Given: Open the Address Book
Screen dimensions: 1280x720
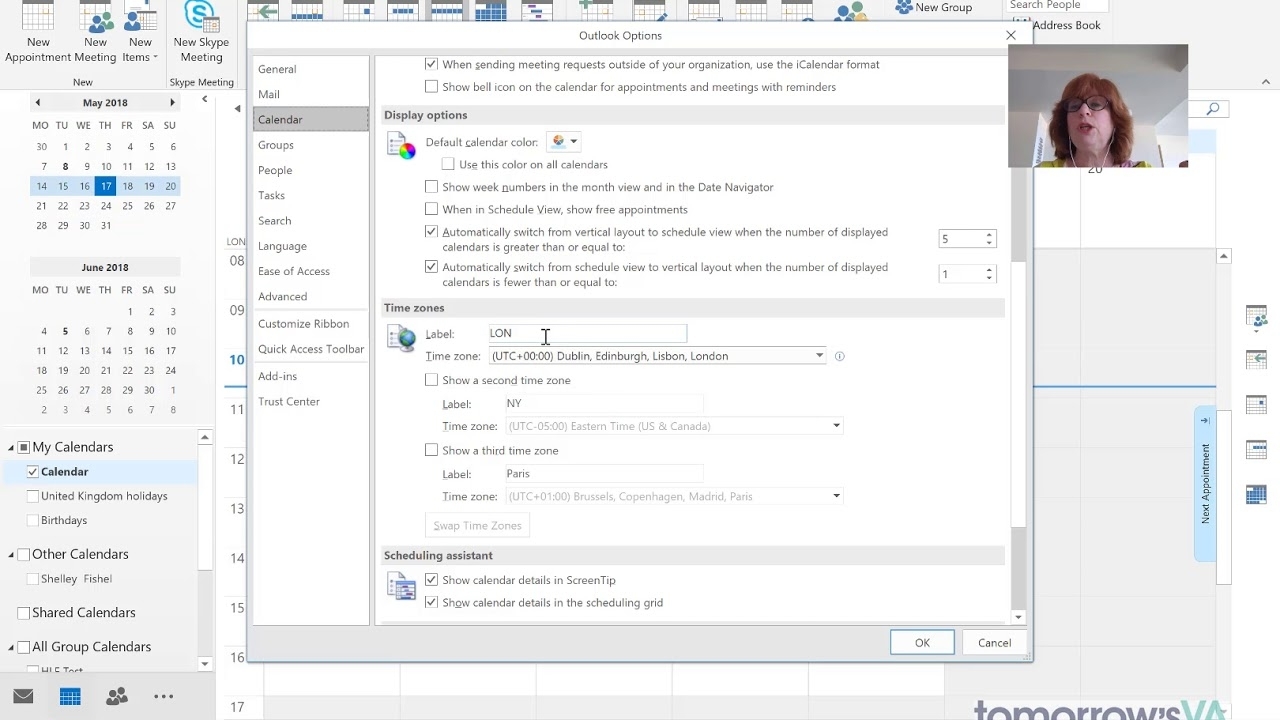Looking at the screenshot, I should pos(1057,25).
